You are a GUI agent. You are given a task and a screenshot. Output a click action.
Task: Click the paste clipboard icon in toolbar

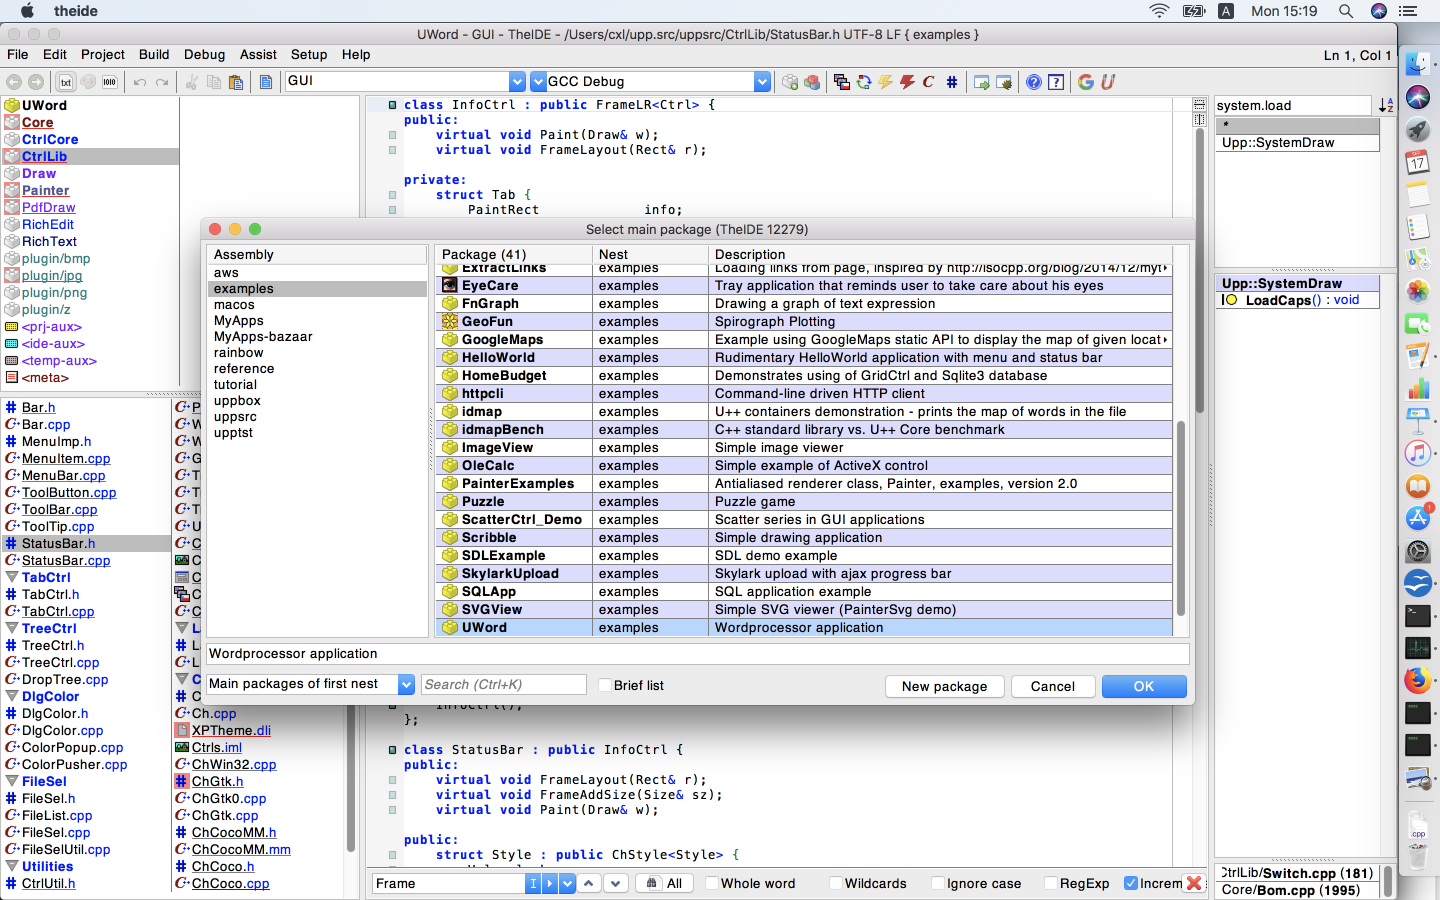point(236,82)
